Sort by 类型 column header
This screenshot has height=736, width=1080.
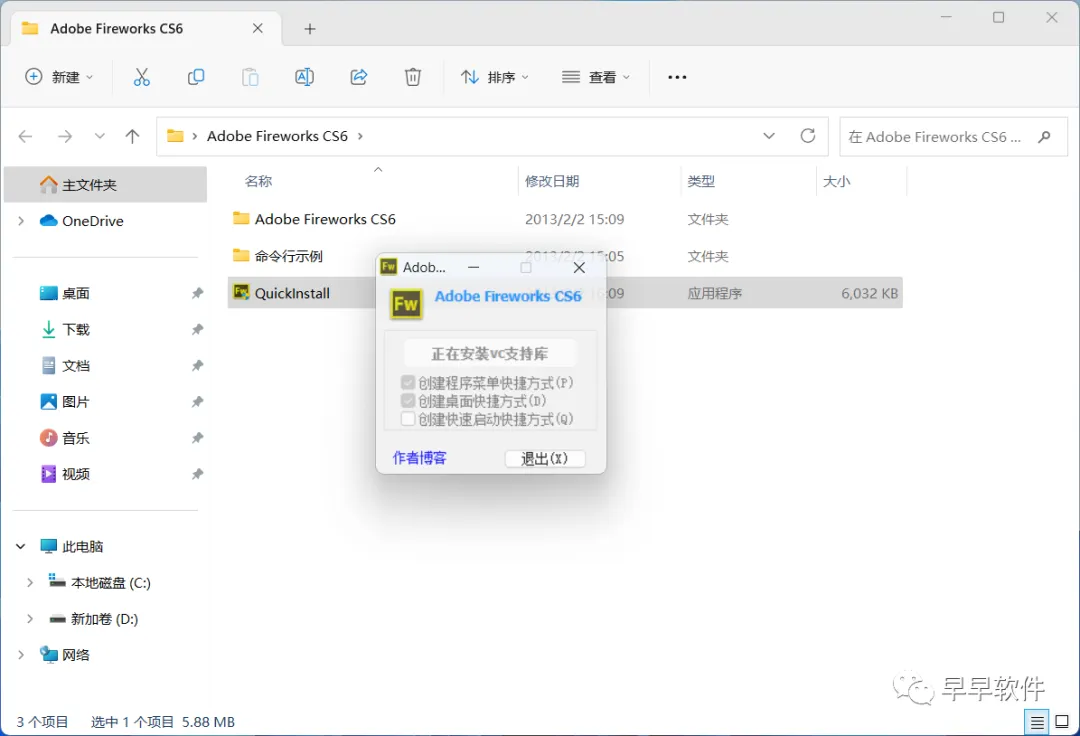coord(701,181)
